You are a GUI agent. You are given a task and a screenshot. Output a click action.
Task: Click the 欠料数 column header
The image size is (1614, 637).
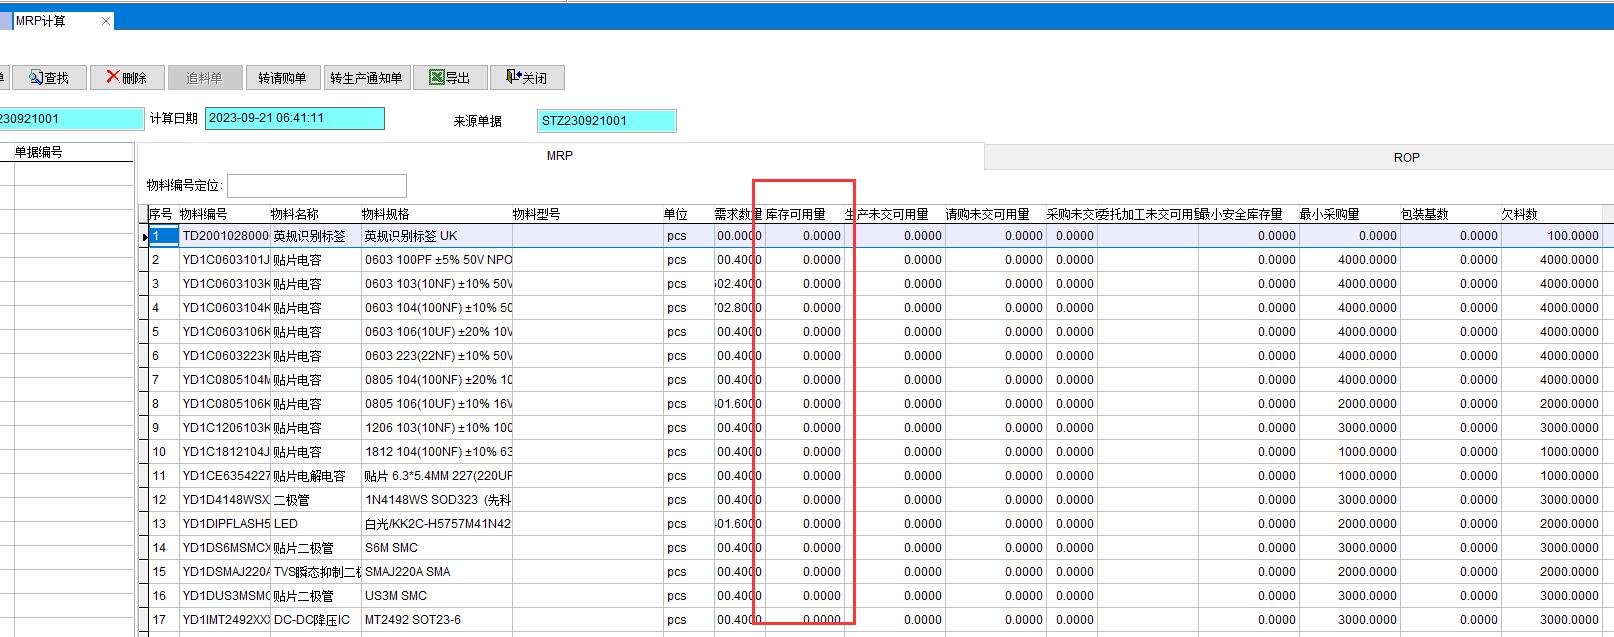point(1518,214)
